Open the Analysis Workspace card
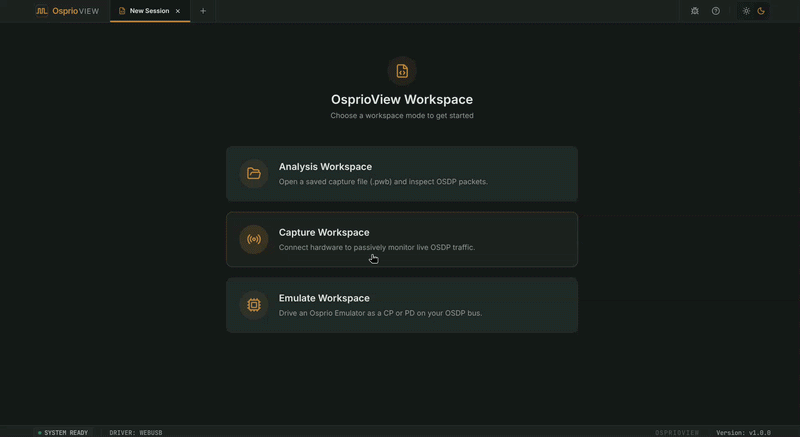800x437 pixels. [x=402, y=174]
